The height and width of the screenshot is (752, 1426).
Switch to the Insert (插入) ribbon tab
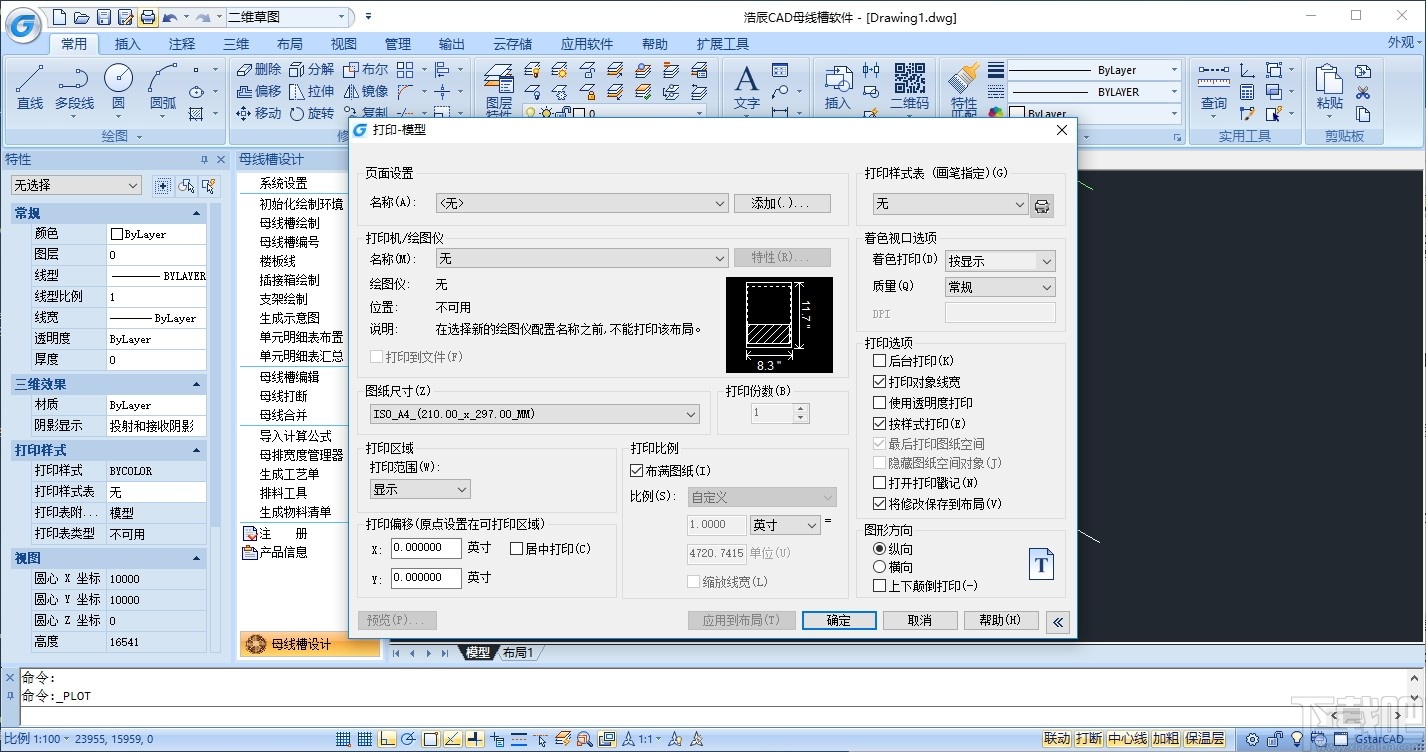[128, 44]
